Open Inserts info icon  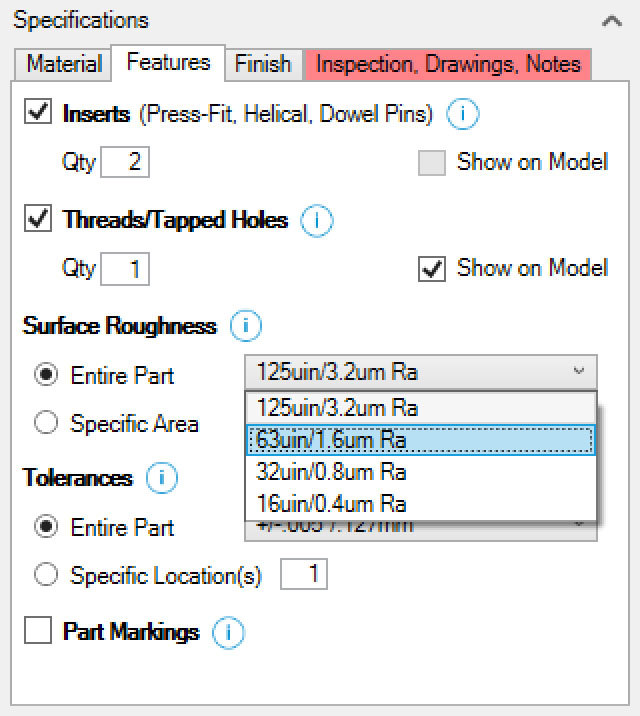462,114
